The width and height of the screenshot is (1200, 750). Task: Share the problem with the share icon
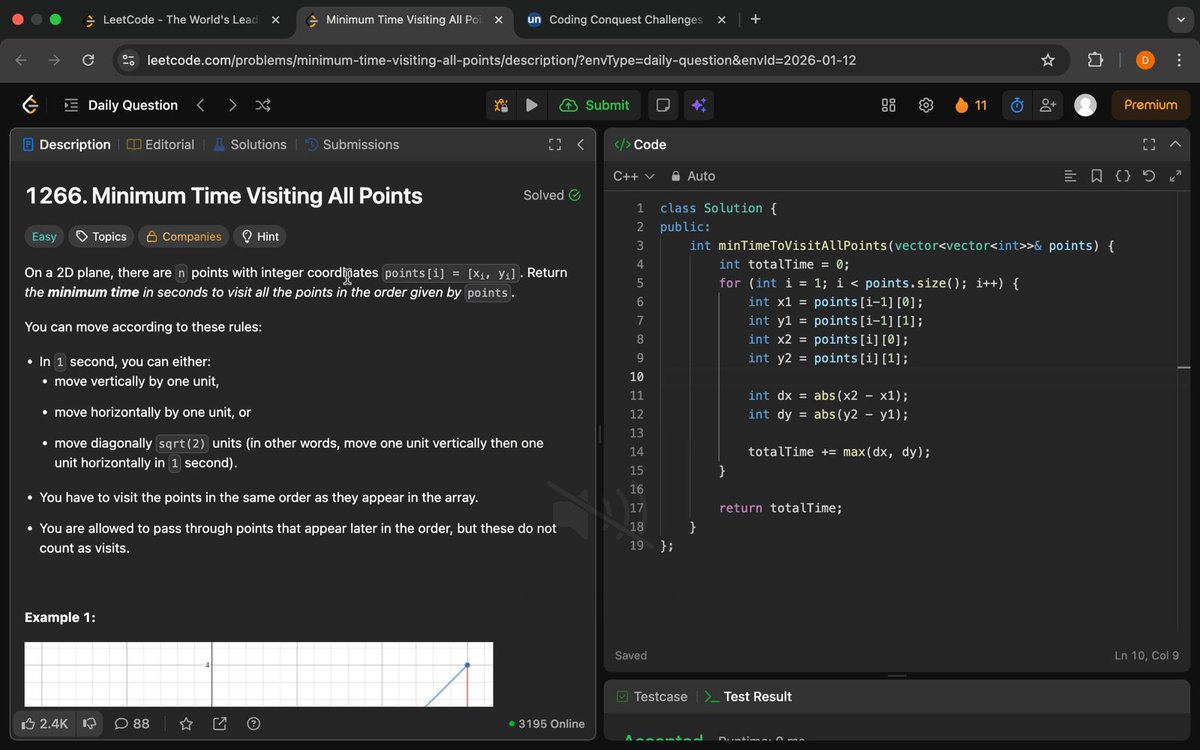[x=220, y=723]
